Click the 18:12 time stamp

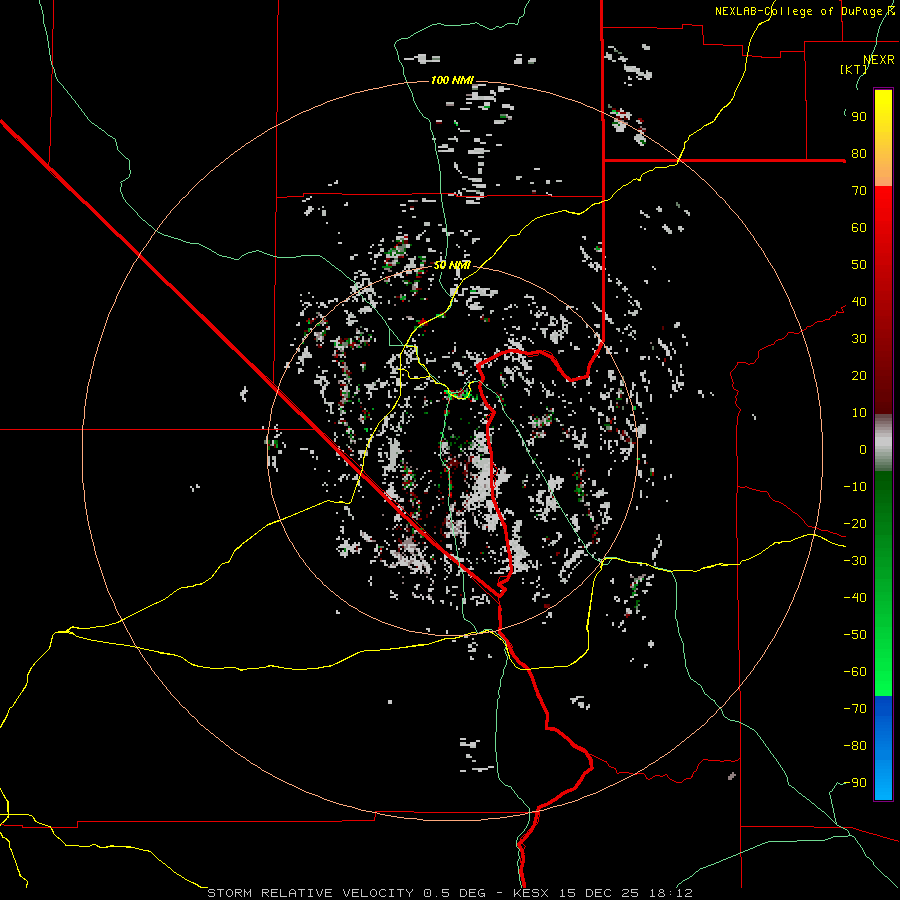pyautogui.click(x=670, y=893)
